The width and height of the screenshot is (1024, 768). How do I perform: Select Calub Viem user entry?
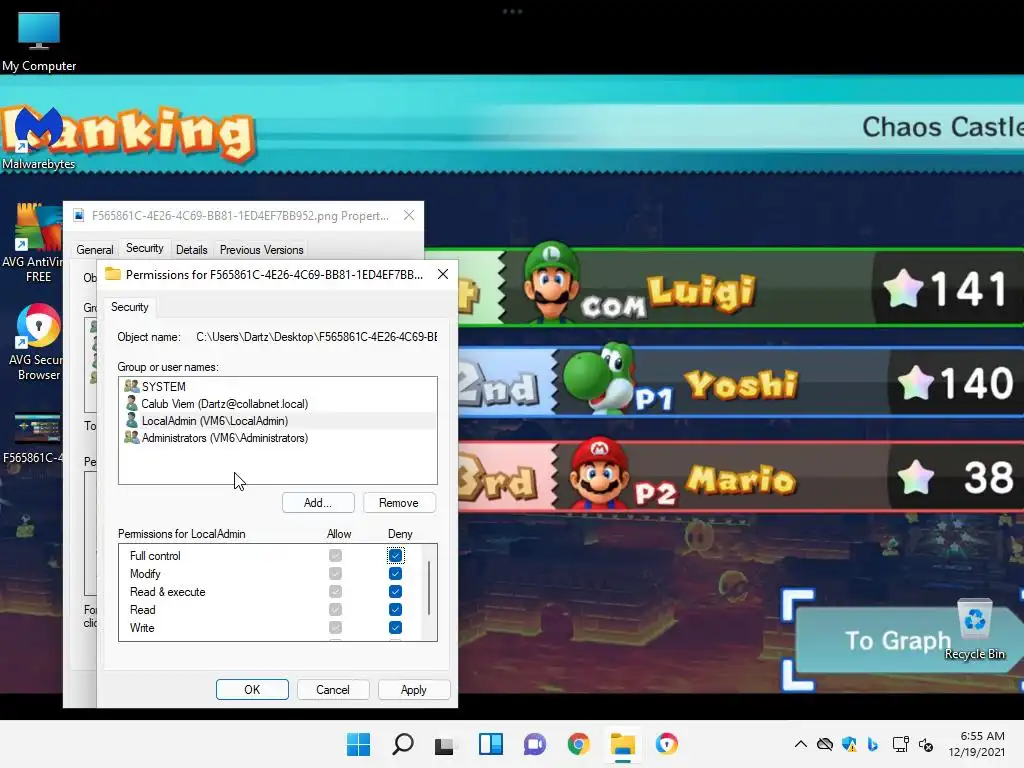click(278, 404)
